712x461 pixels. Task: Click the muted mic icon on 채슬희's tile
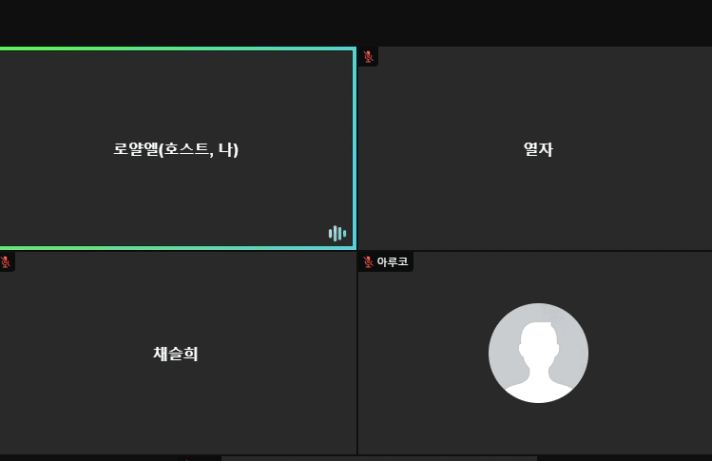(x=5, y=262)
